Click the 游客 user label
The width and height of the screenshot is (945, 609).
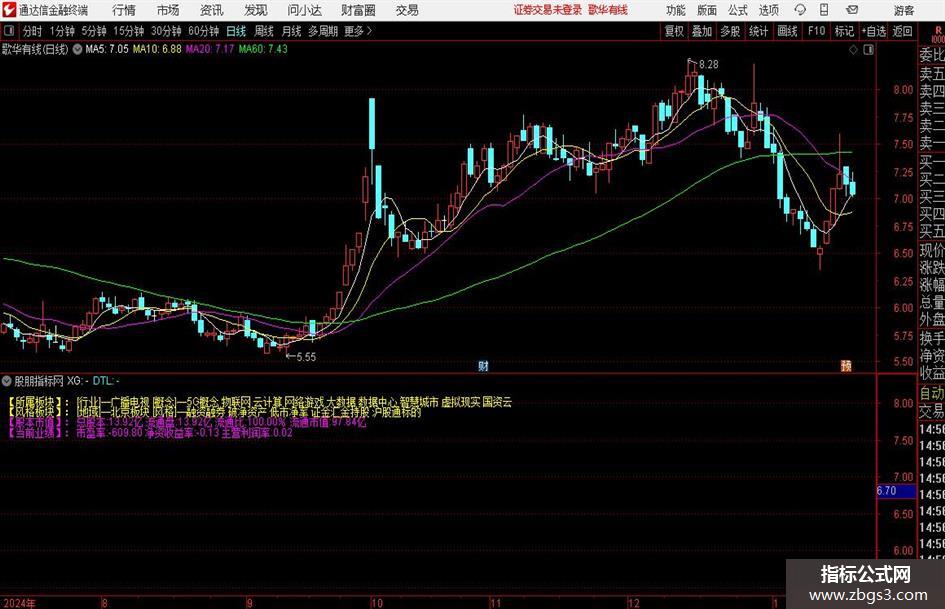[904, 10]
